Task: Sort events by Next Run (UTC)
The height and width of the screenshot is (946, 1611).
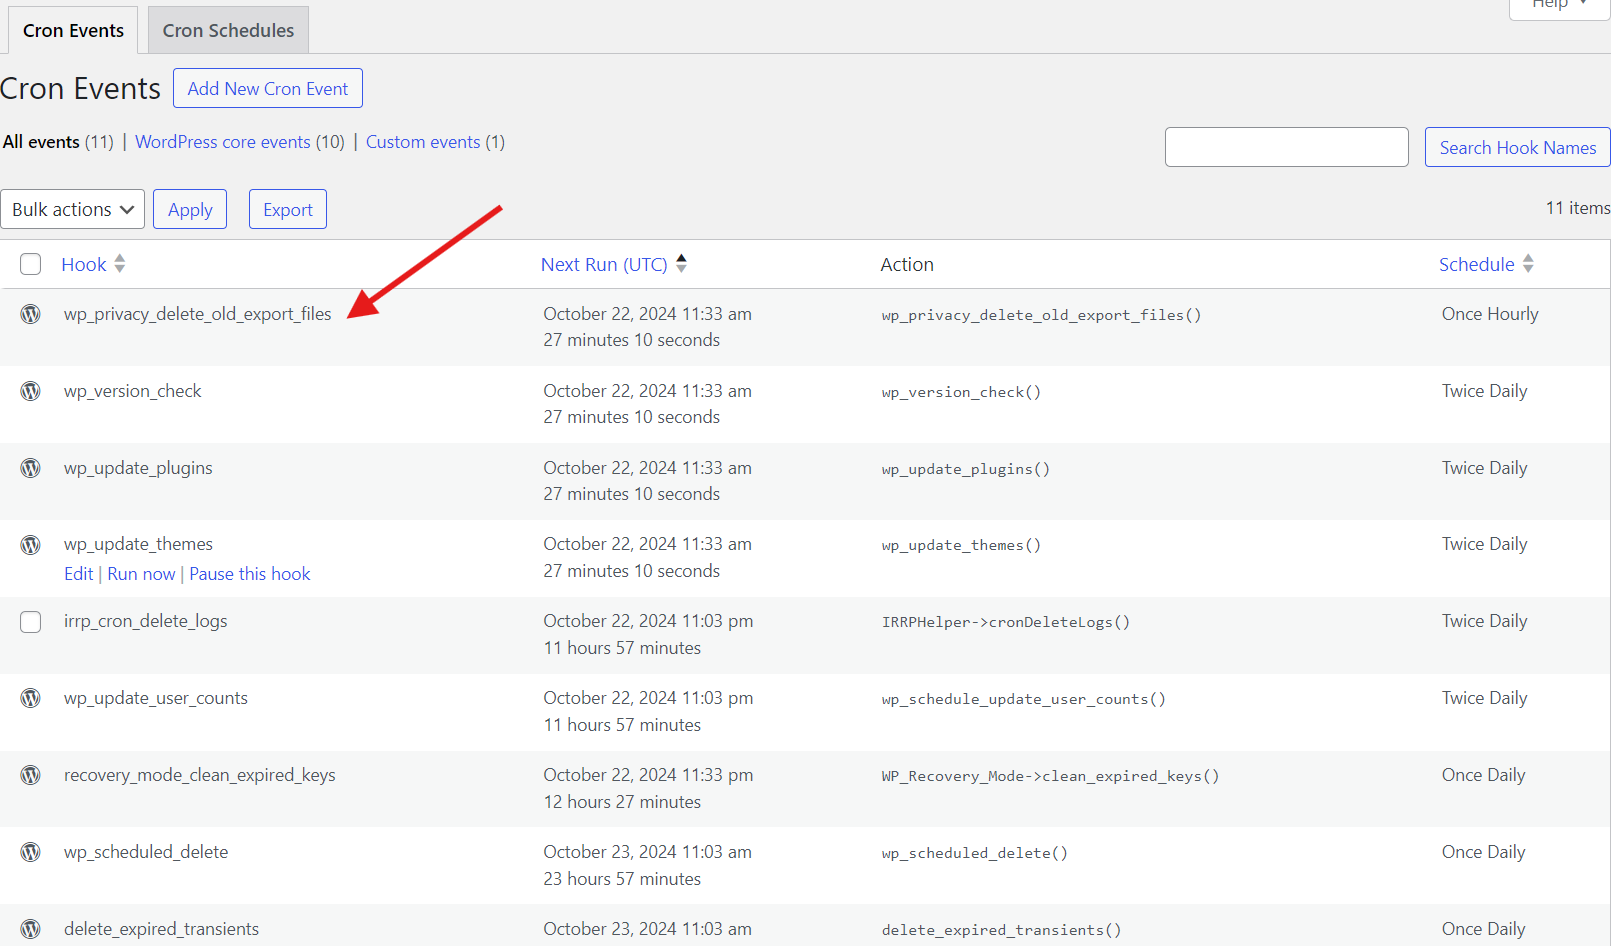Action: click(681, 263)
